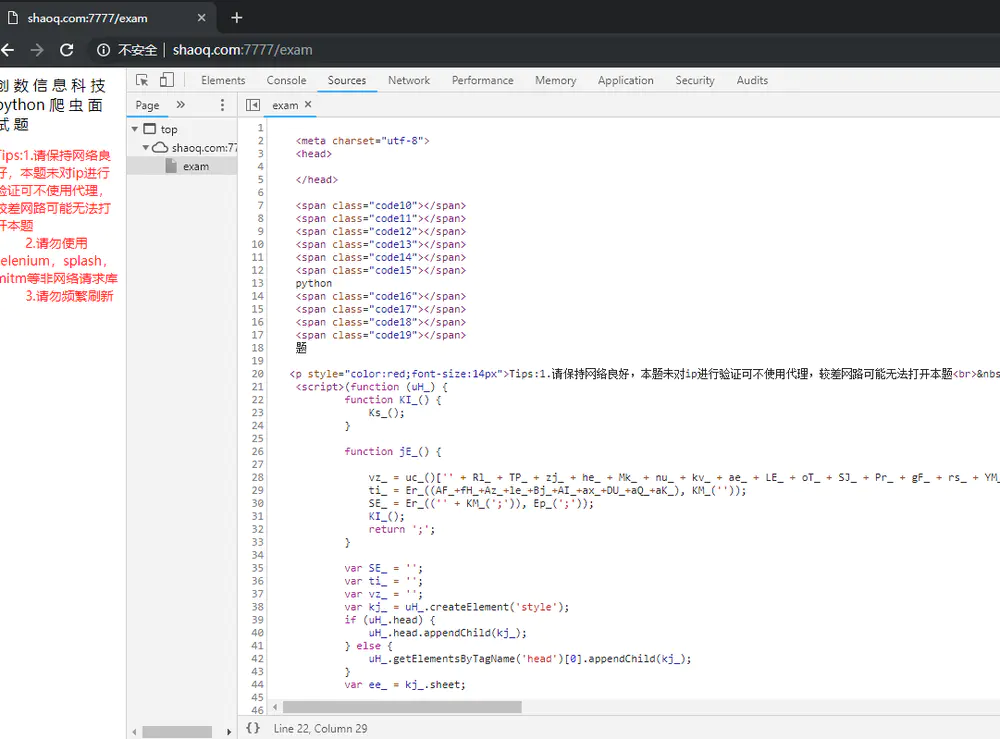Collapse the shaoq.com domain tree node
1000x739 pixels.
coord(146,147)
